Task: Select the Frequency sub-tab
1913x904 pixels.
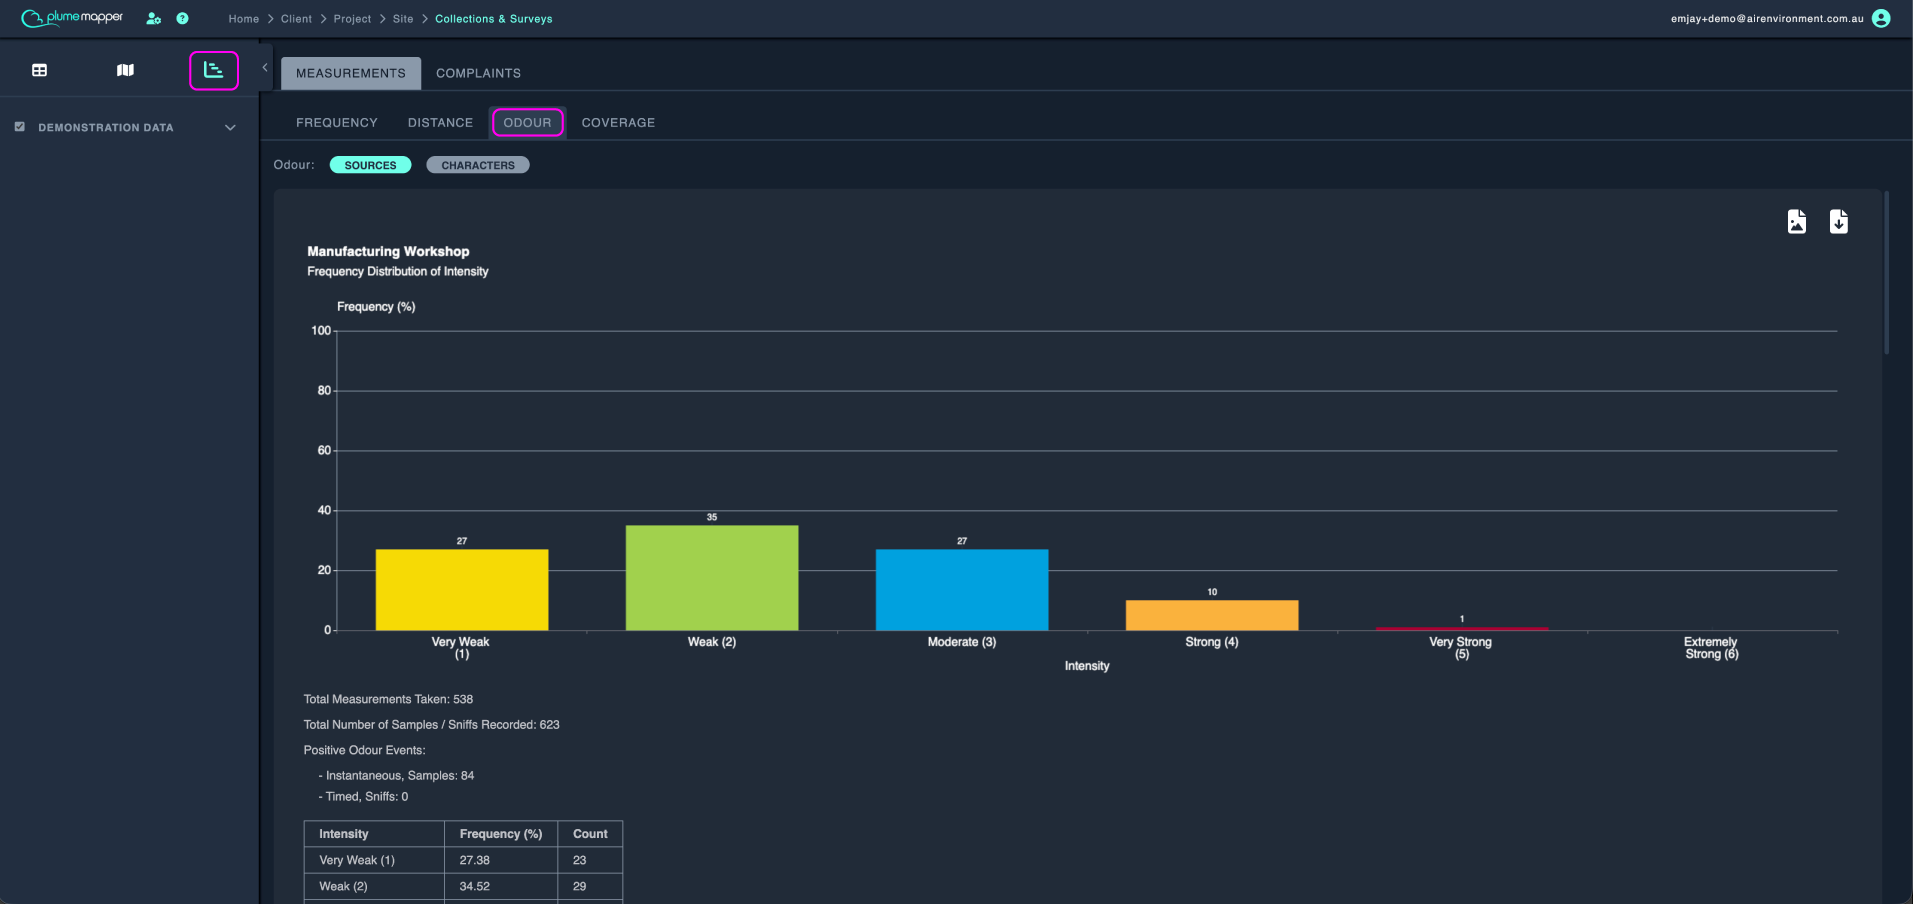Action: coord(337,122)
